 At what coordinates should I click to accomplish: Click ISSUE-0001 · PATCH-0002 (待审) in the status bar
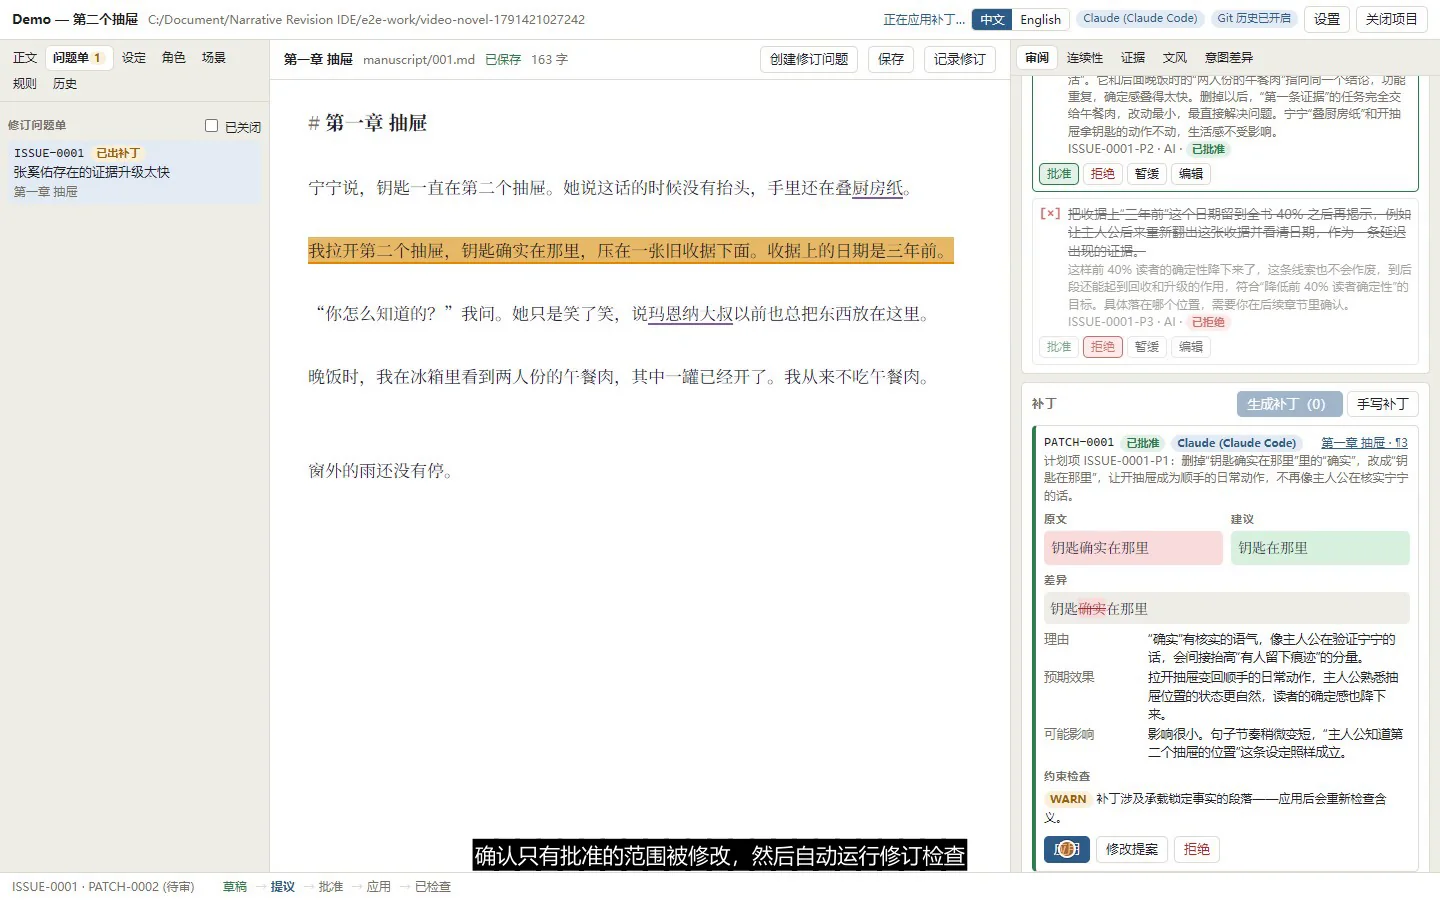pos(103,887)
